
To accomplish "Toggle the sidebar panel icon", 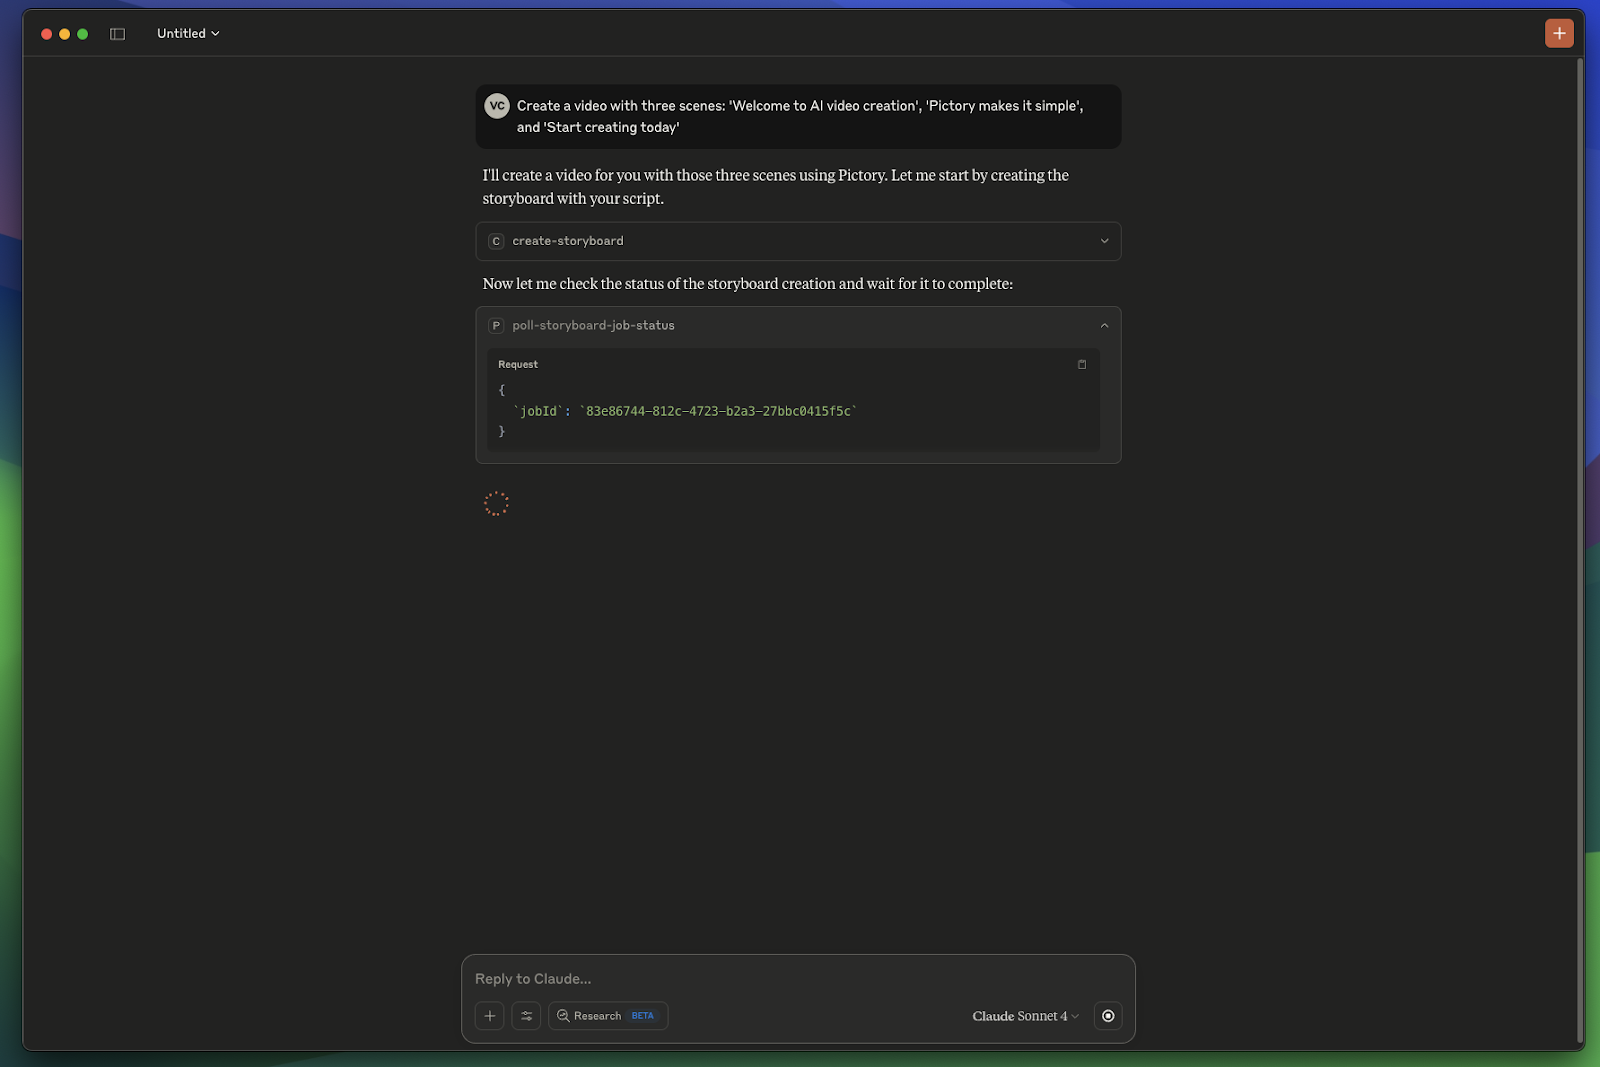I will pos(117,34).
